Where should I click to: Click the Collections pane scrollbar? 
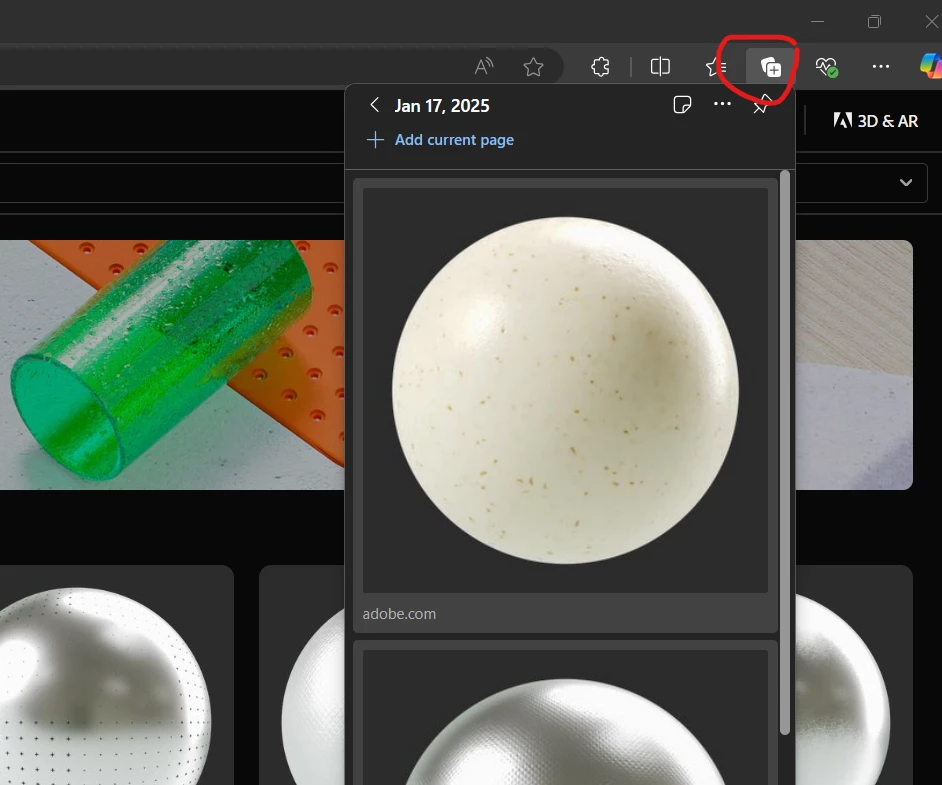785,452
